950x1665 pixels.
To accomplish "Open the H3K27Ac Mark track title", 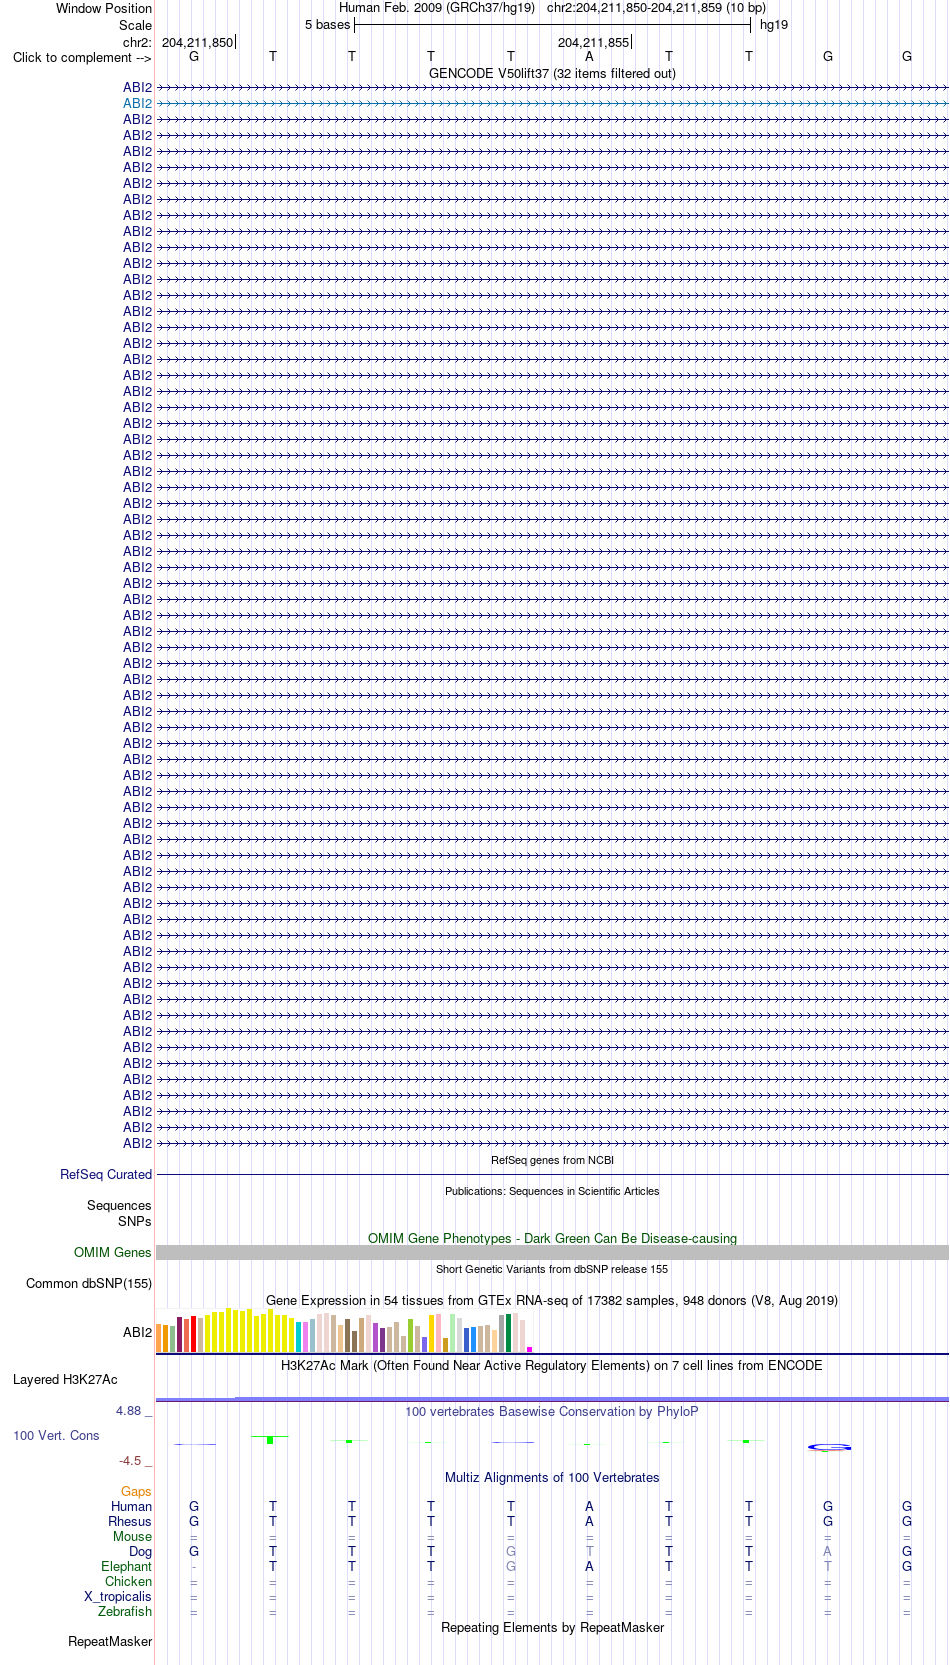I will [552, 1365].
